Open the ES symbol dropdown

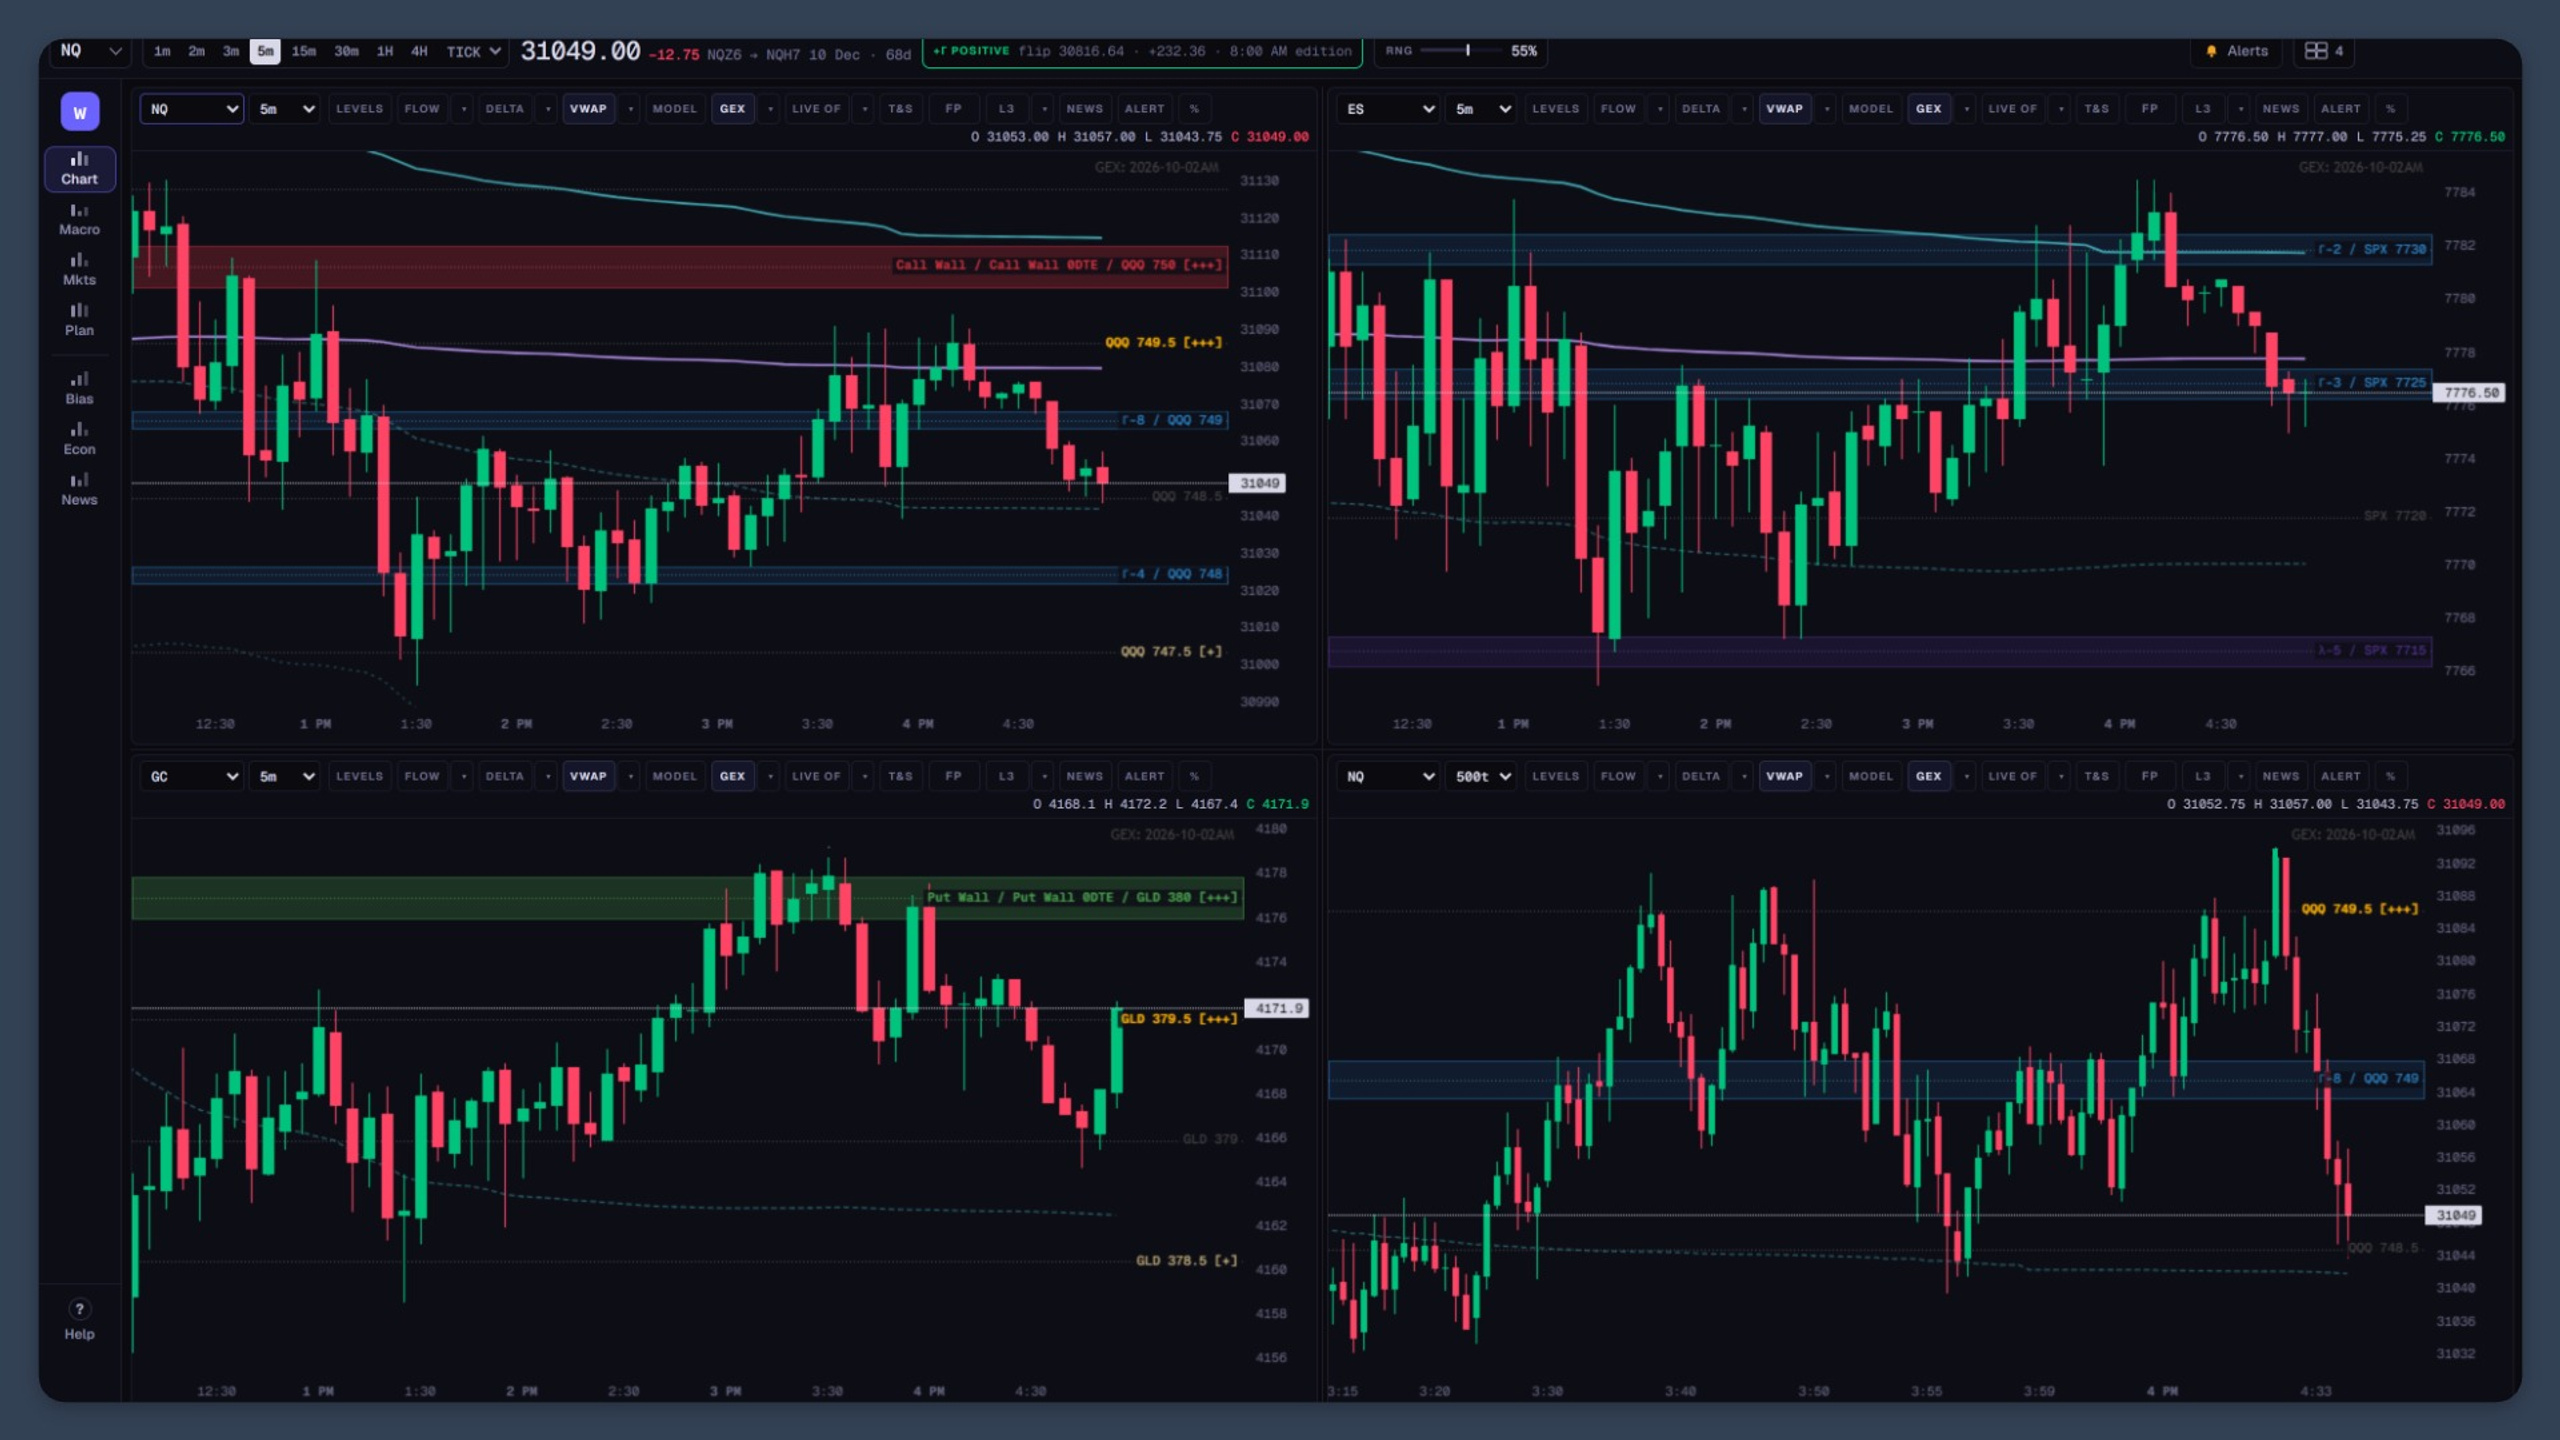pos(1389,108)
